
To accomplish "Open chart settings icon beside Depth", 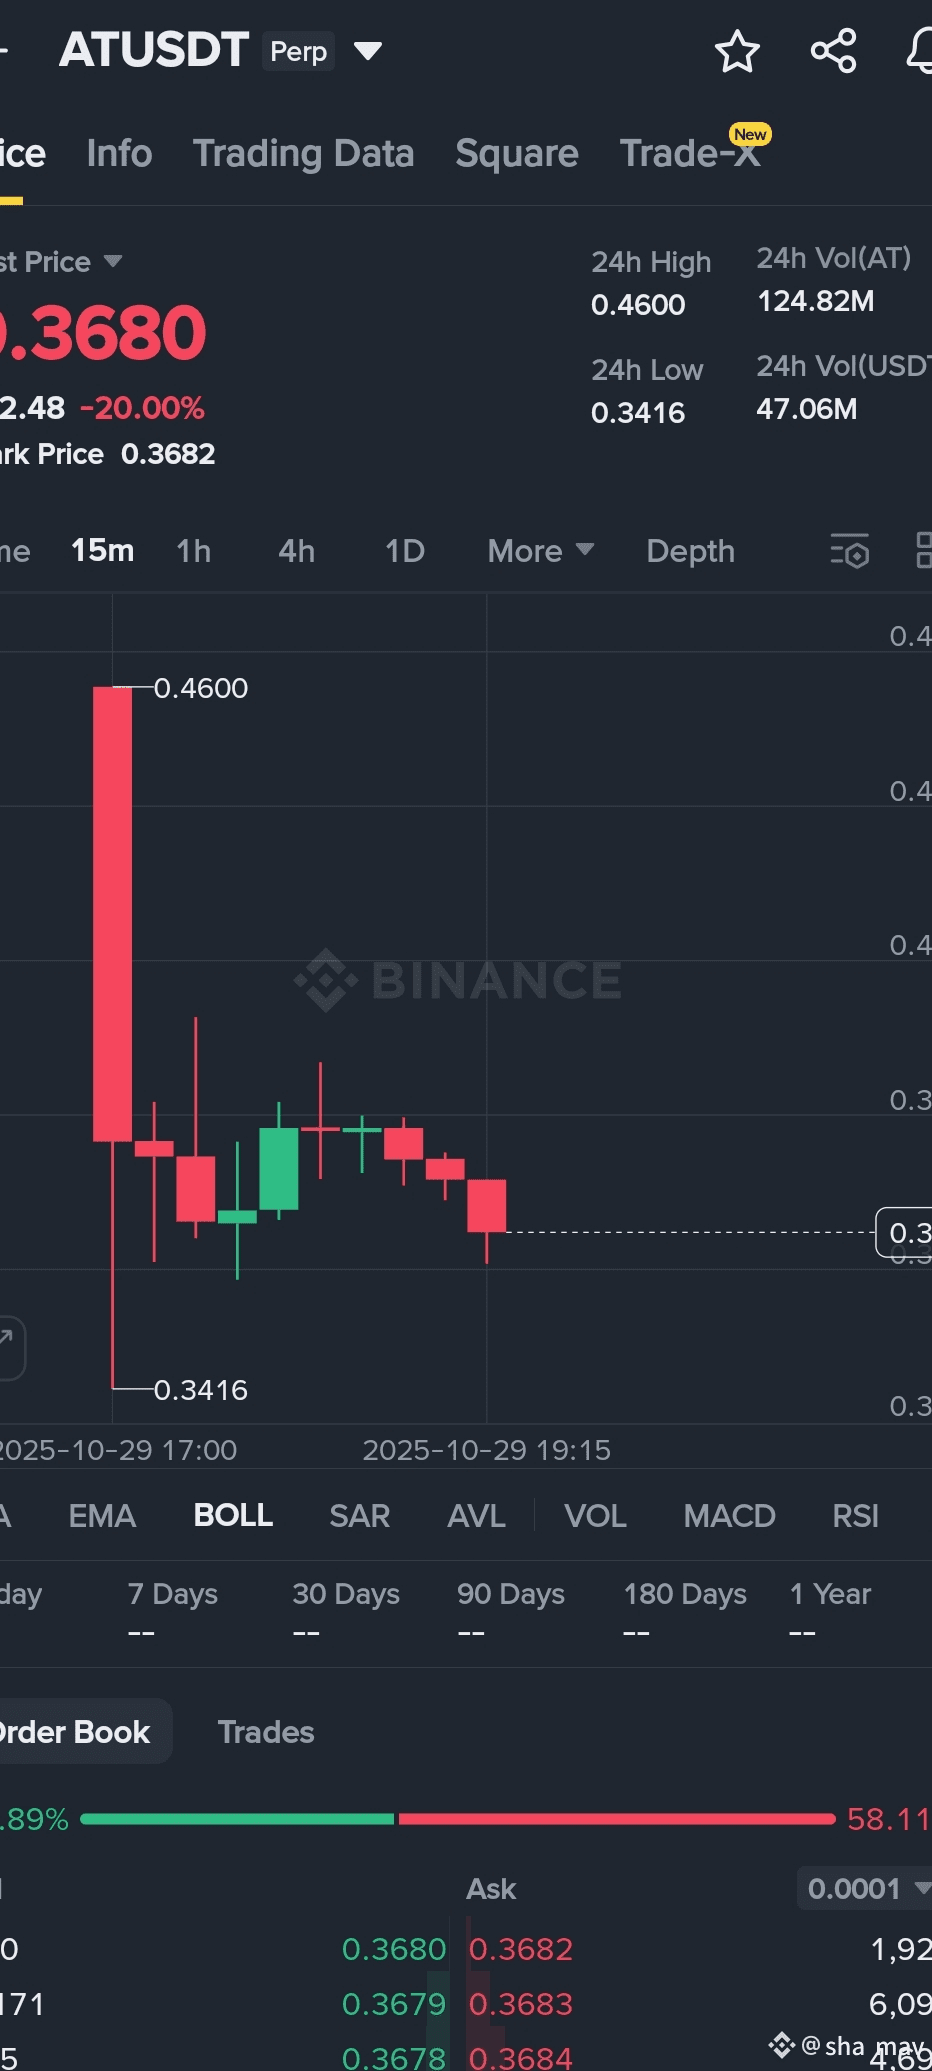I will (850, 551).
